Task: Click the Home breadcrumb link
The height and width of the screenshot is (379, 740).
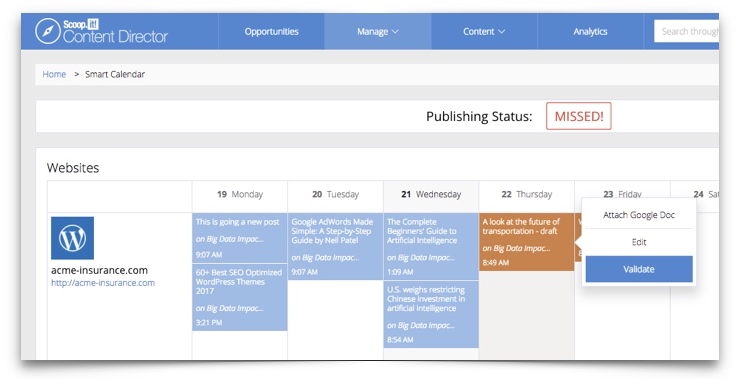Action: (x=54, y=74)
